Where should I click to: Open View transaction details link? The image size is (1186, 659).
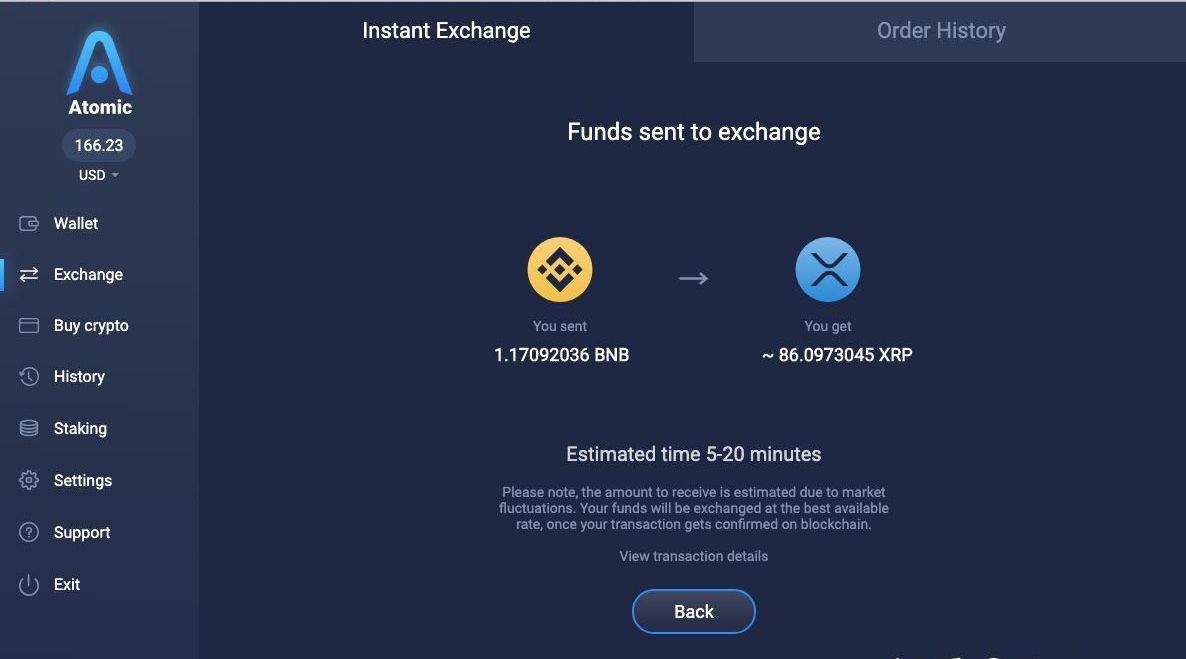[694, 556]
